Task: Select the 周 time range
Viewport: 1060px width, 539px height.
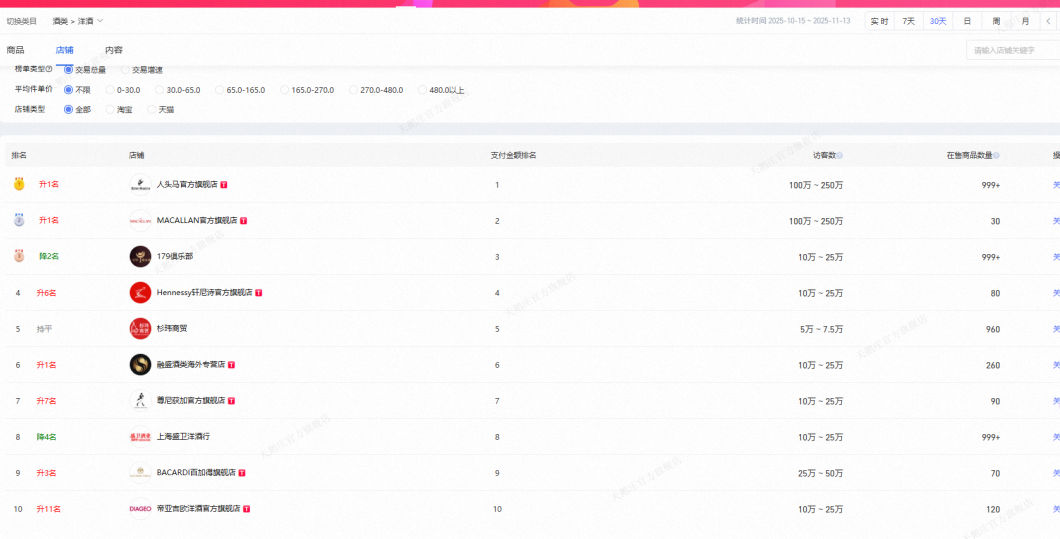Action: tap(996, 22)
